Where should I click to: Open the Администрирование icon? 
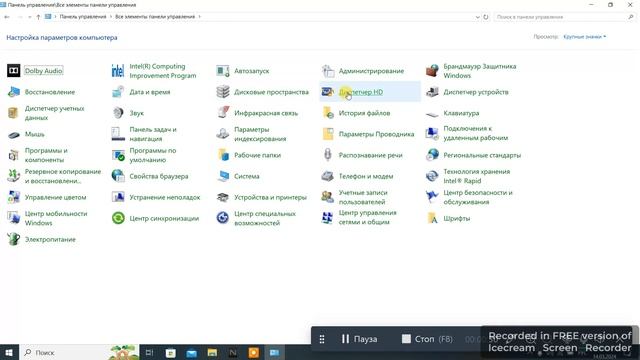[x=328, y=71]
